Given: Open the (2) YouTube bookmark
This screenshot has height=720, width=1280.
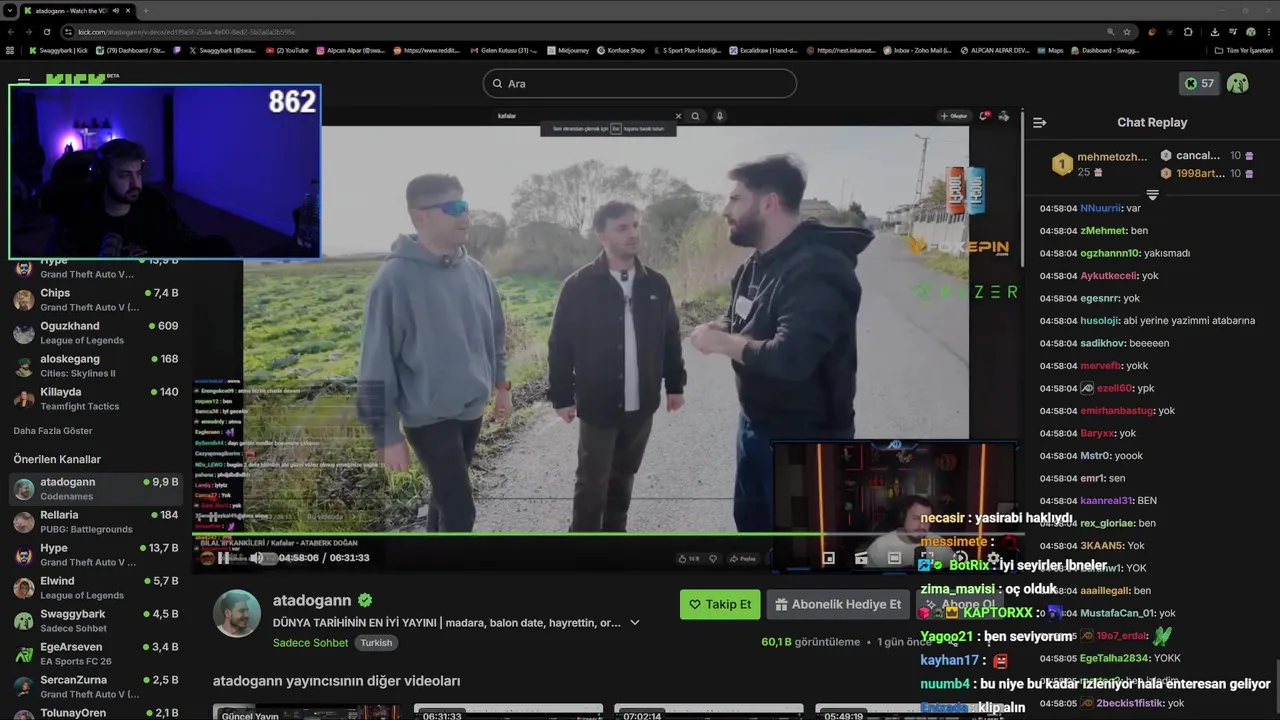Looking at the screenshot, I should tap(286, 50).
